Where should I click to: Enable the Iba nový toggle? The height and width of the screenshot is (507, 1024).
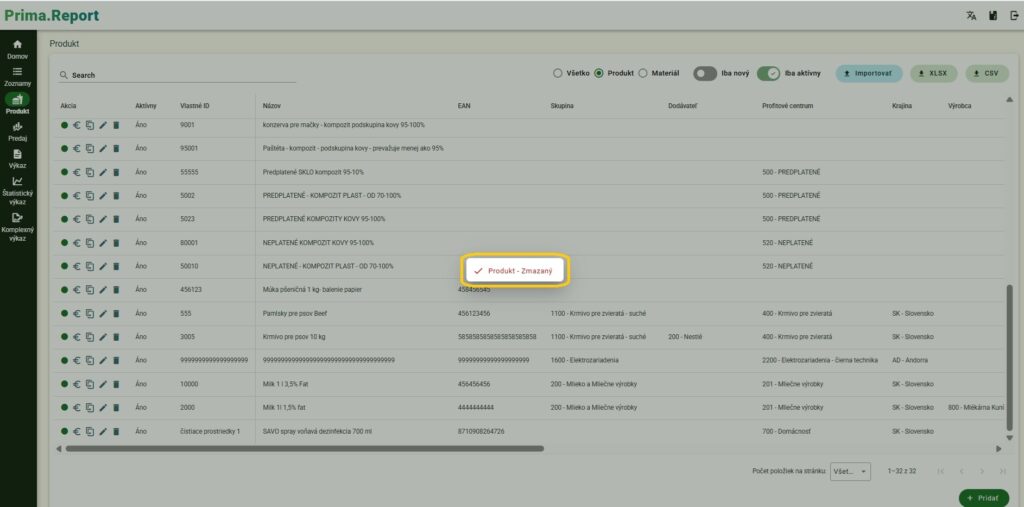point(705,73)
